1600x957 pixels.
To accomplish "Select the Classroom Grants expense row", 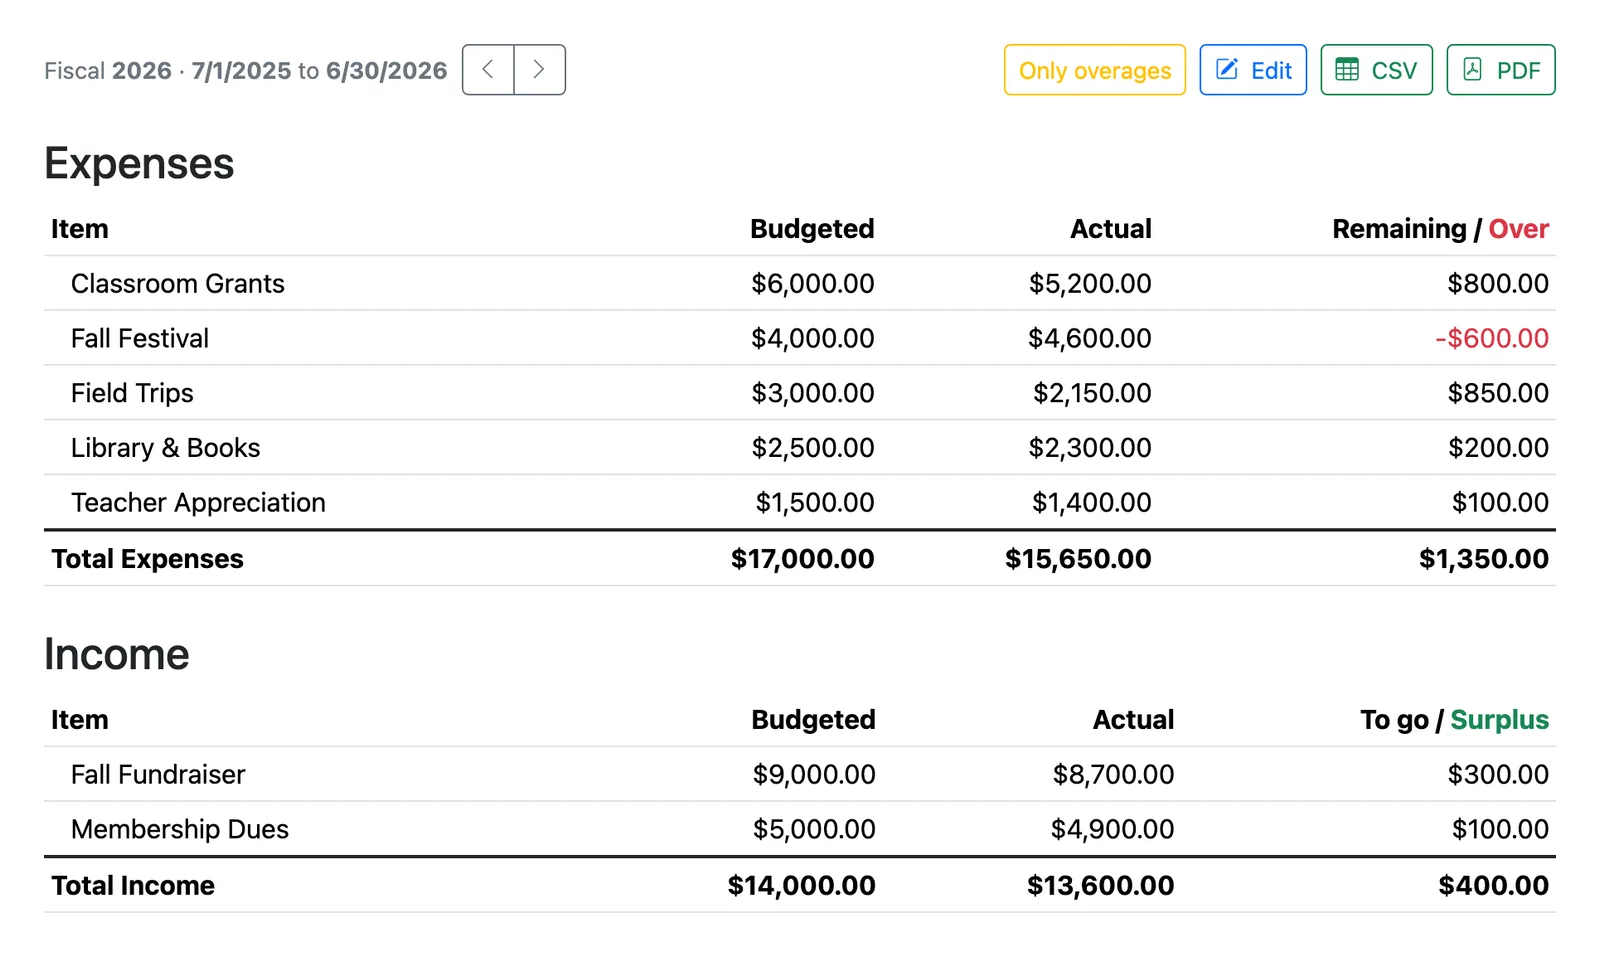I will 800,283.
